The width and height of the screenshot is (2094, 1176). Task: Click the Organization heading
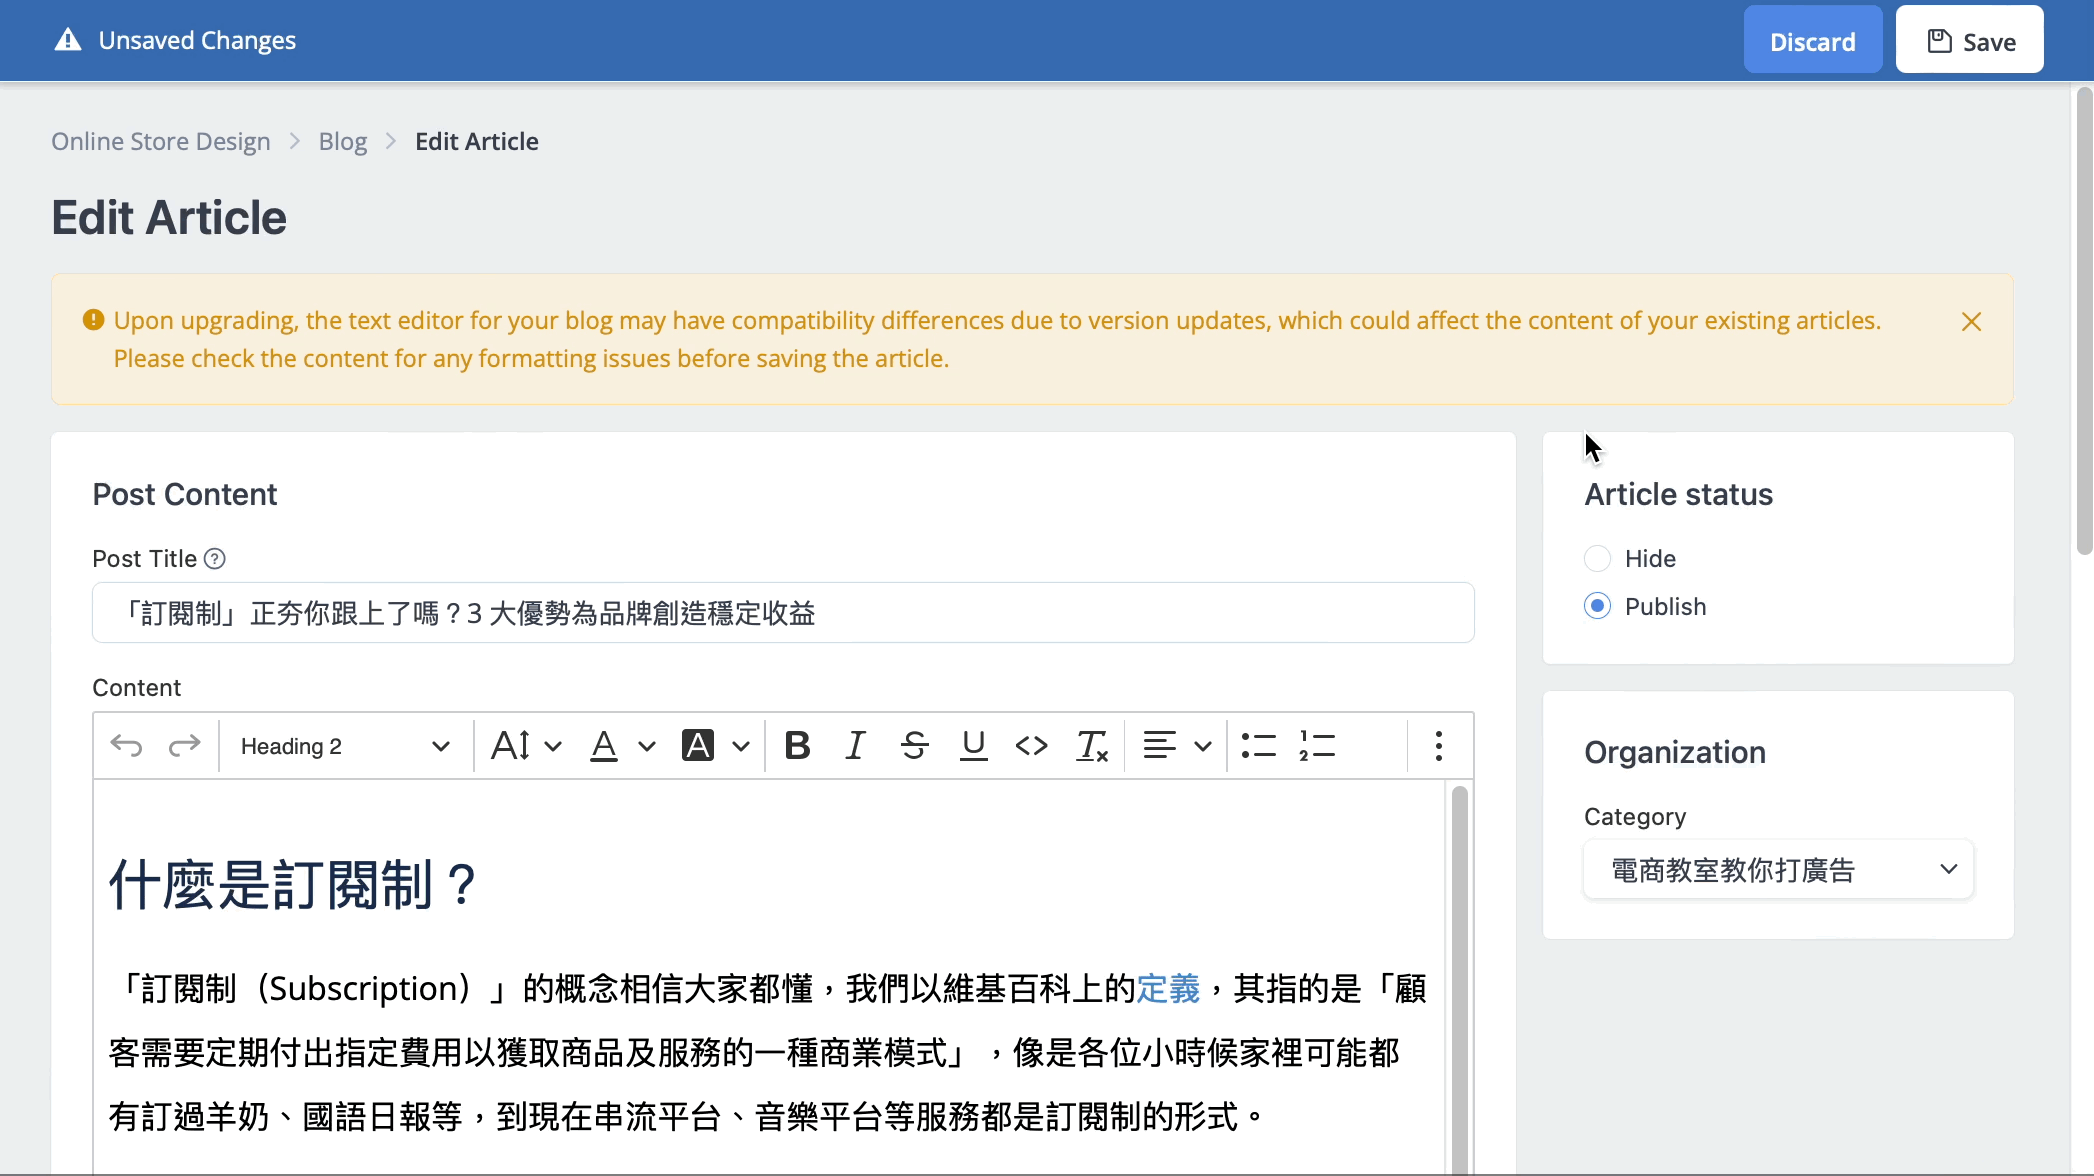pyautogui.click(x=1675, y=753)
